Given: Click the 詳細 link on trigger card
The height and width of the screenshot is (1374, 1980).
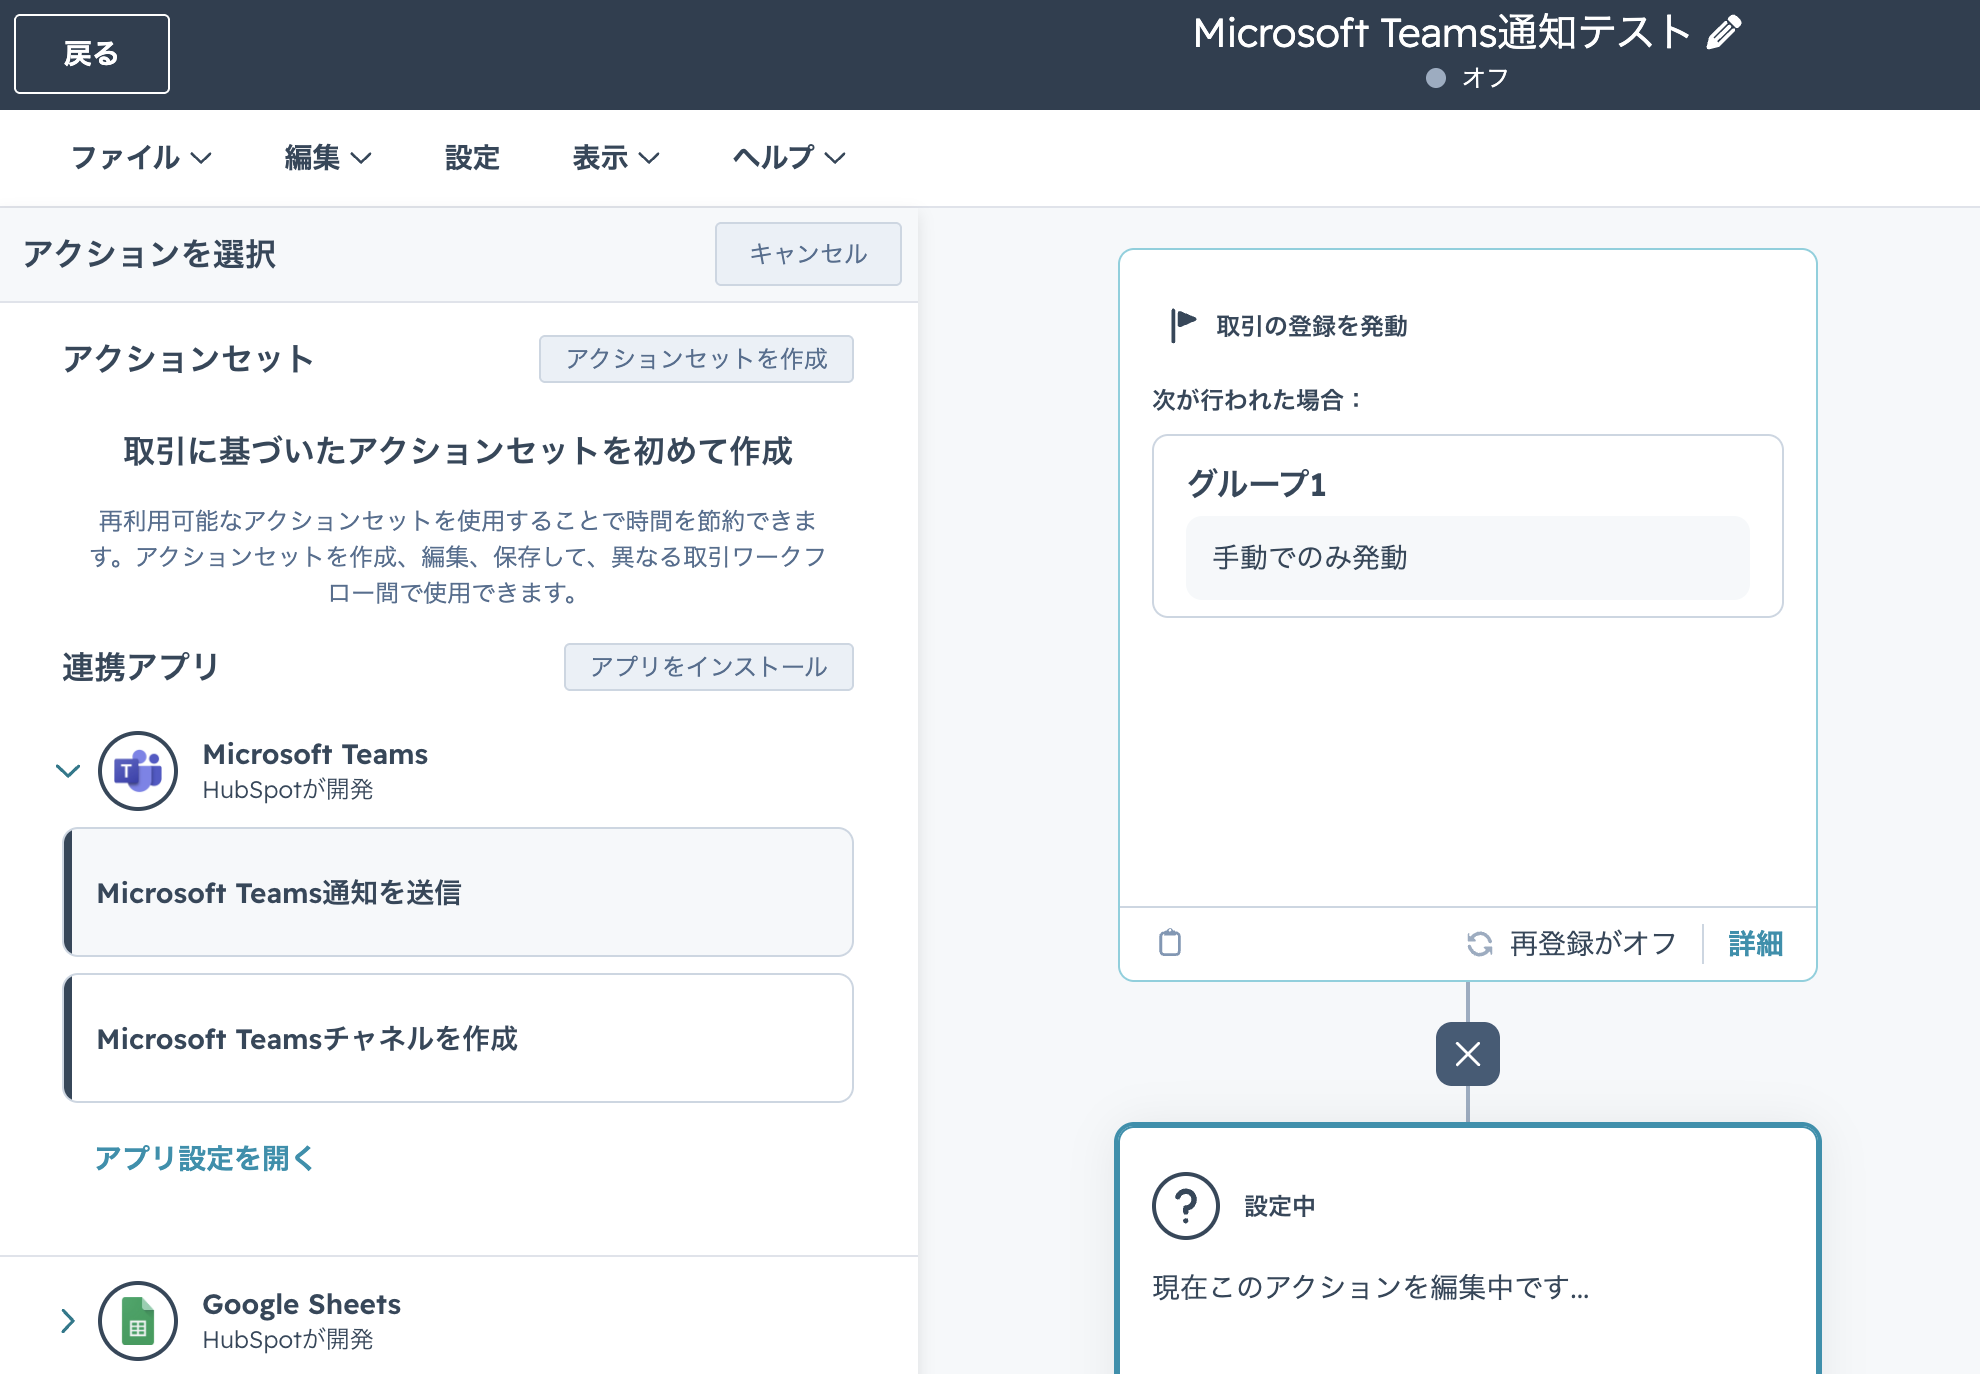Looking at the screenshot, I should (1756, 943).
